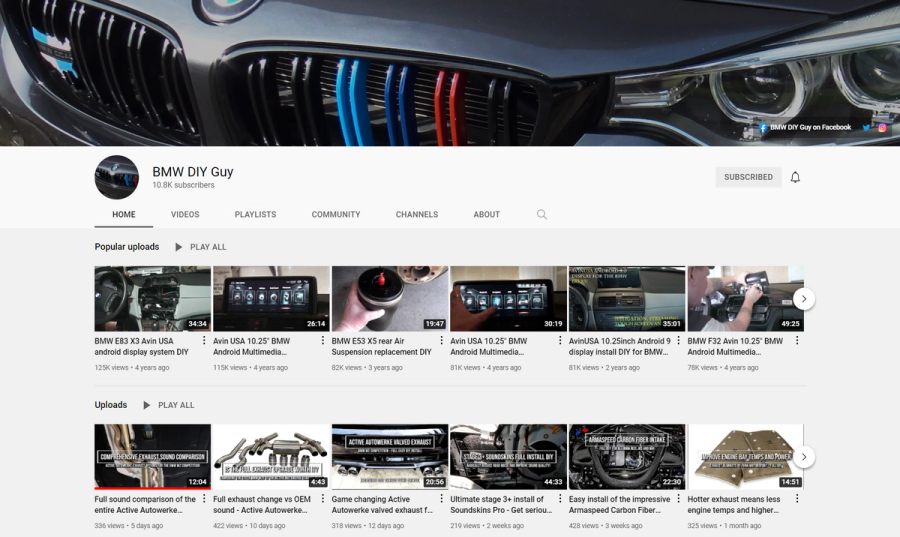Open the 12:04 exhaust sound comparison thumbnail
This screenshot has width=900, height=537.
click(153, 457)
